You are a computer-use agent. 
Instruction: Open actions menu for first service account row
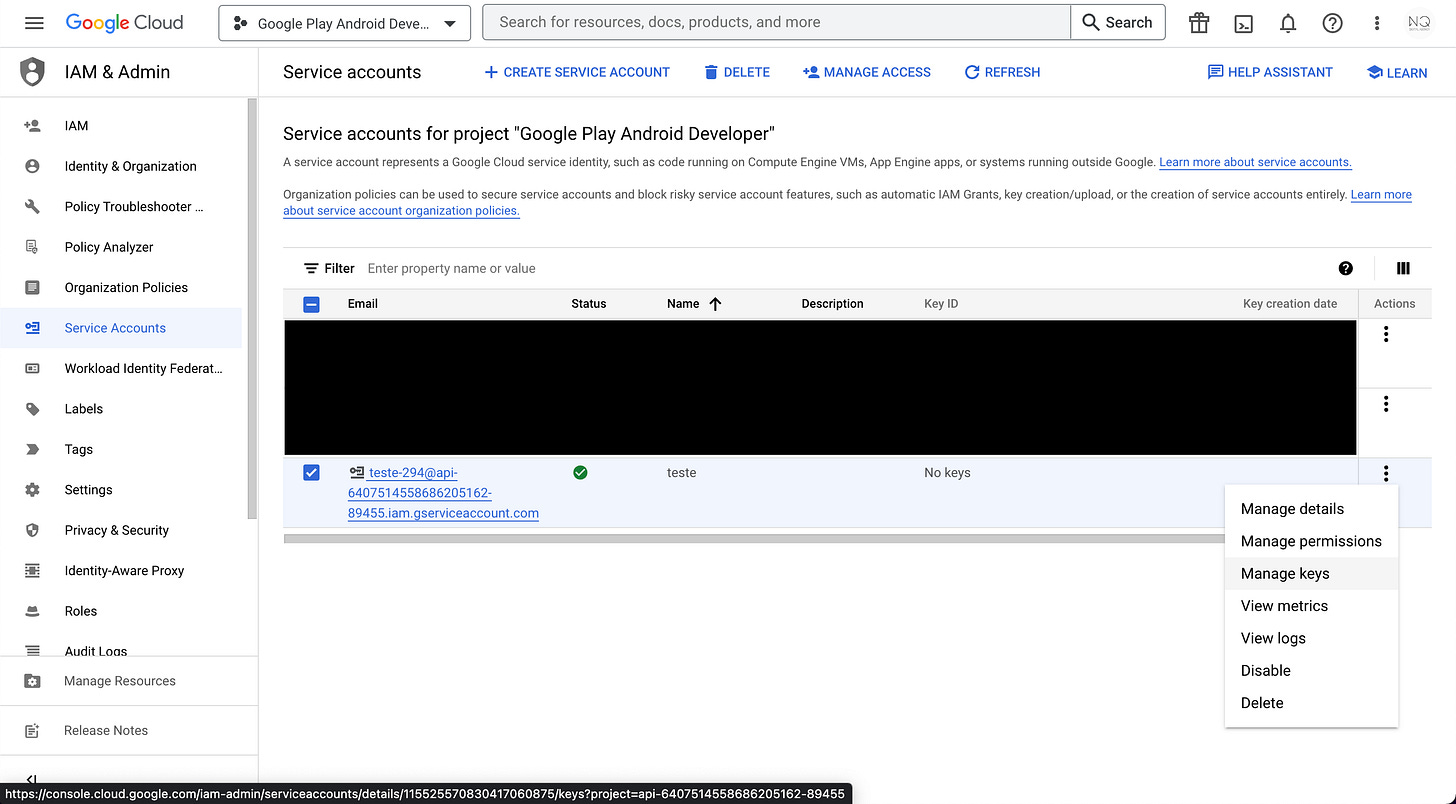(x=1385, y=334)
